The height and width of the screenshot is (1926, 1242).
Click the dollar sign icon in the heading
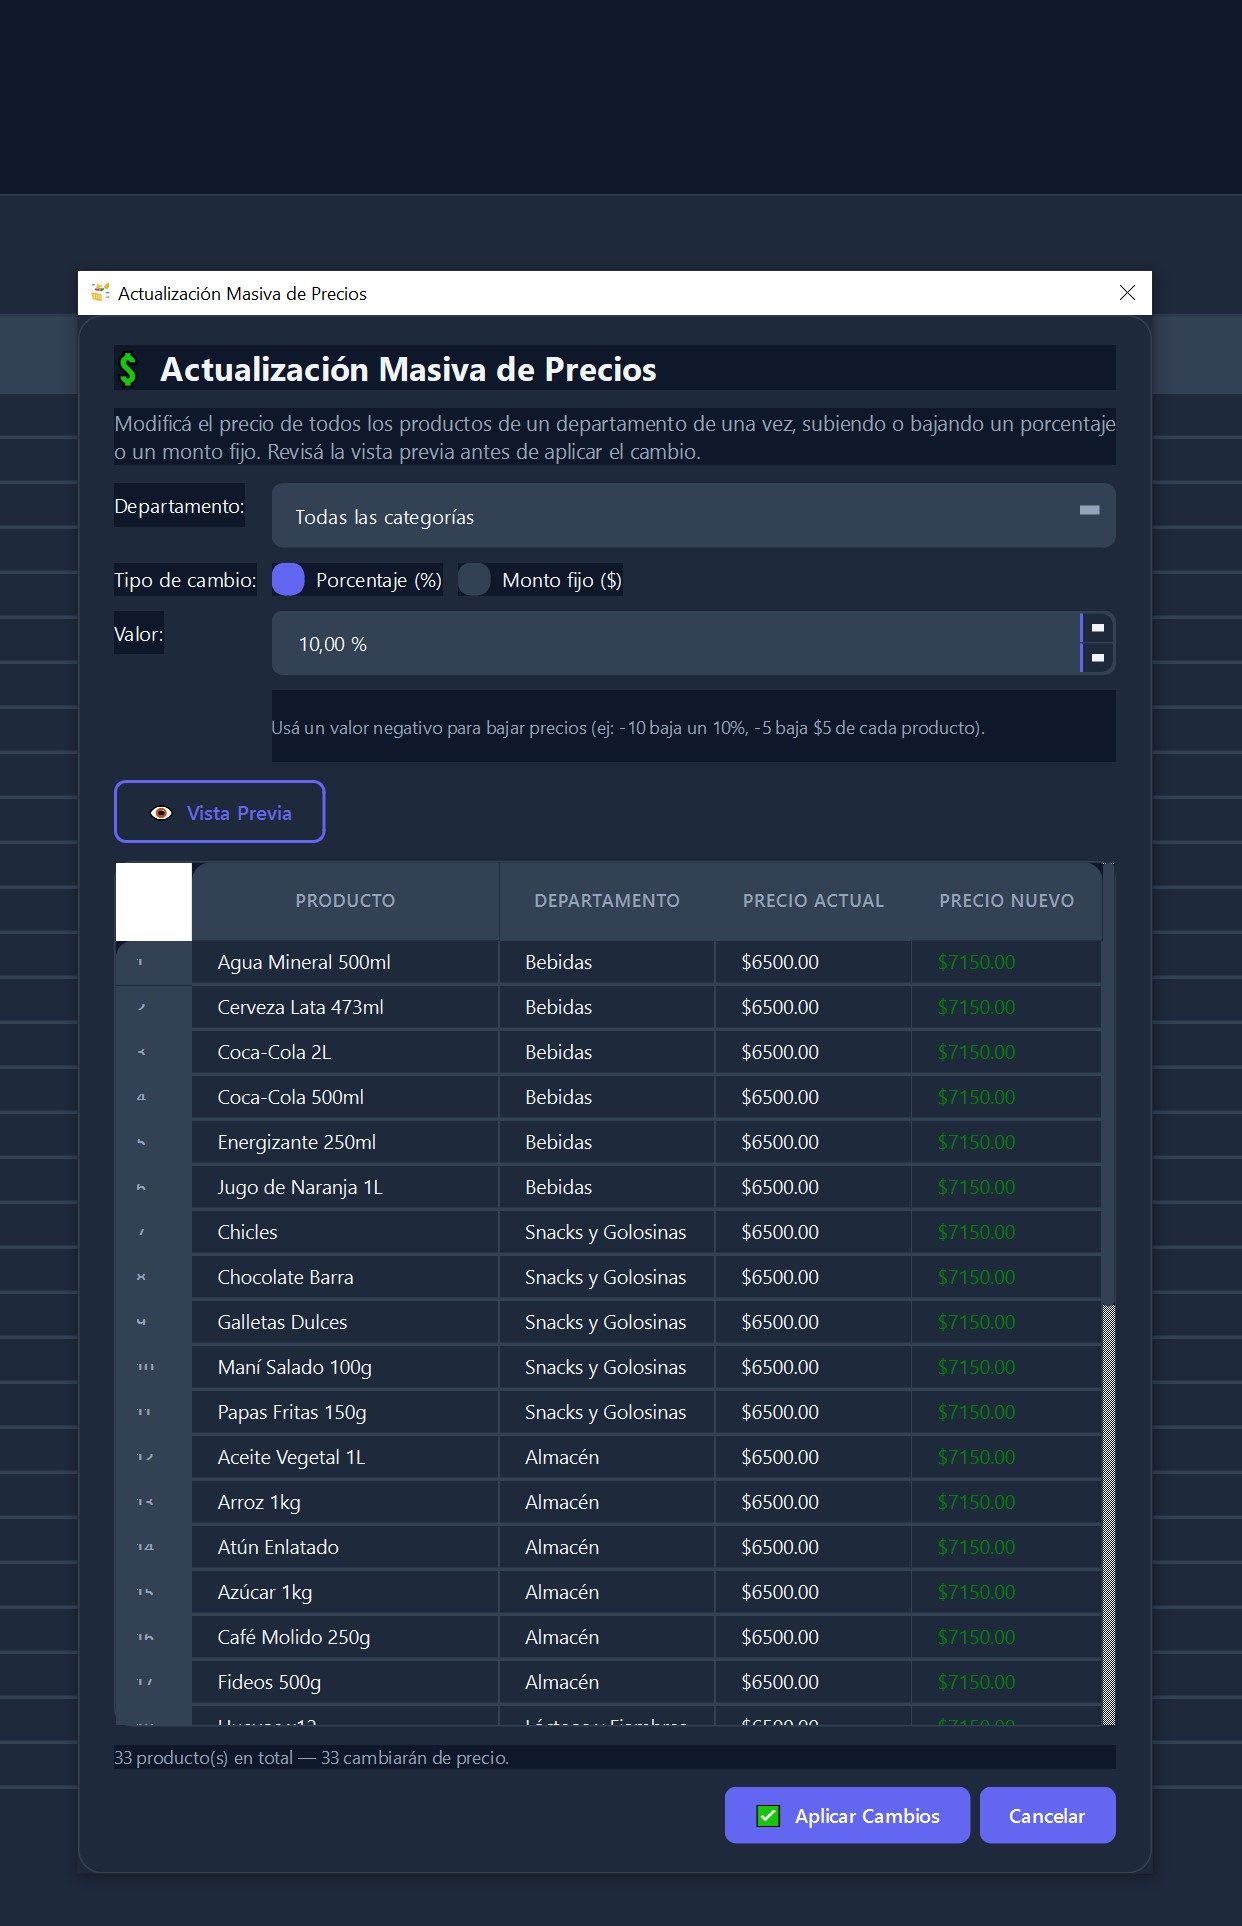click(x=128, y=369)
